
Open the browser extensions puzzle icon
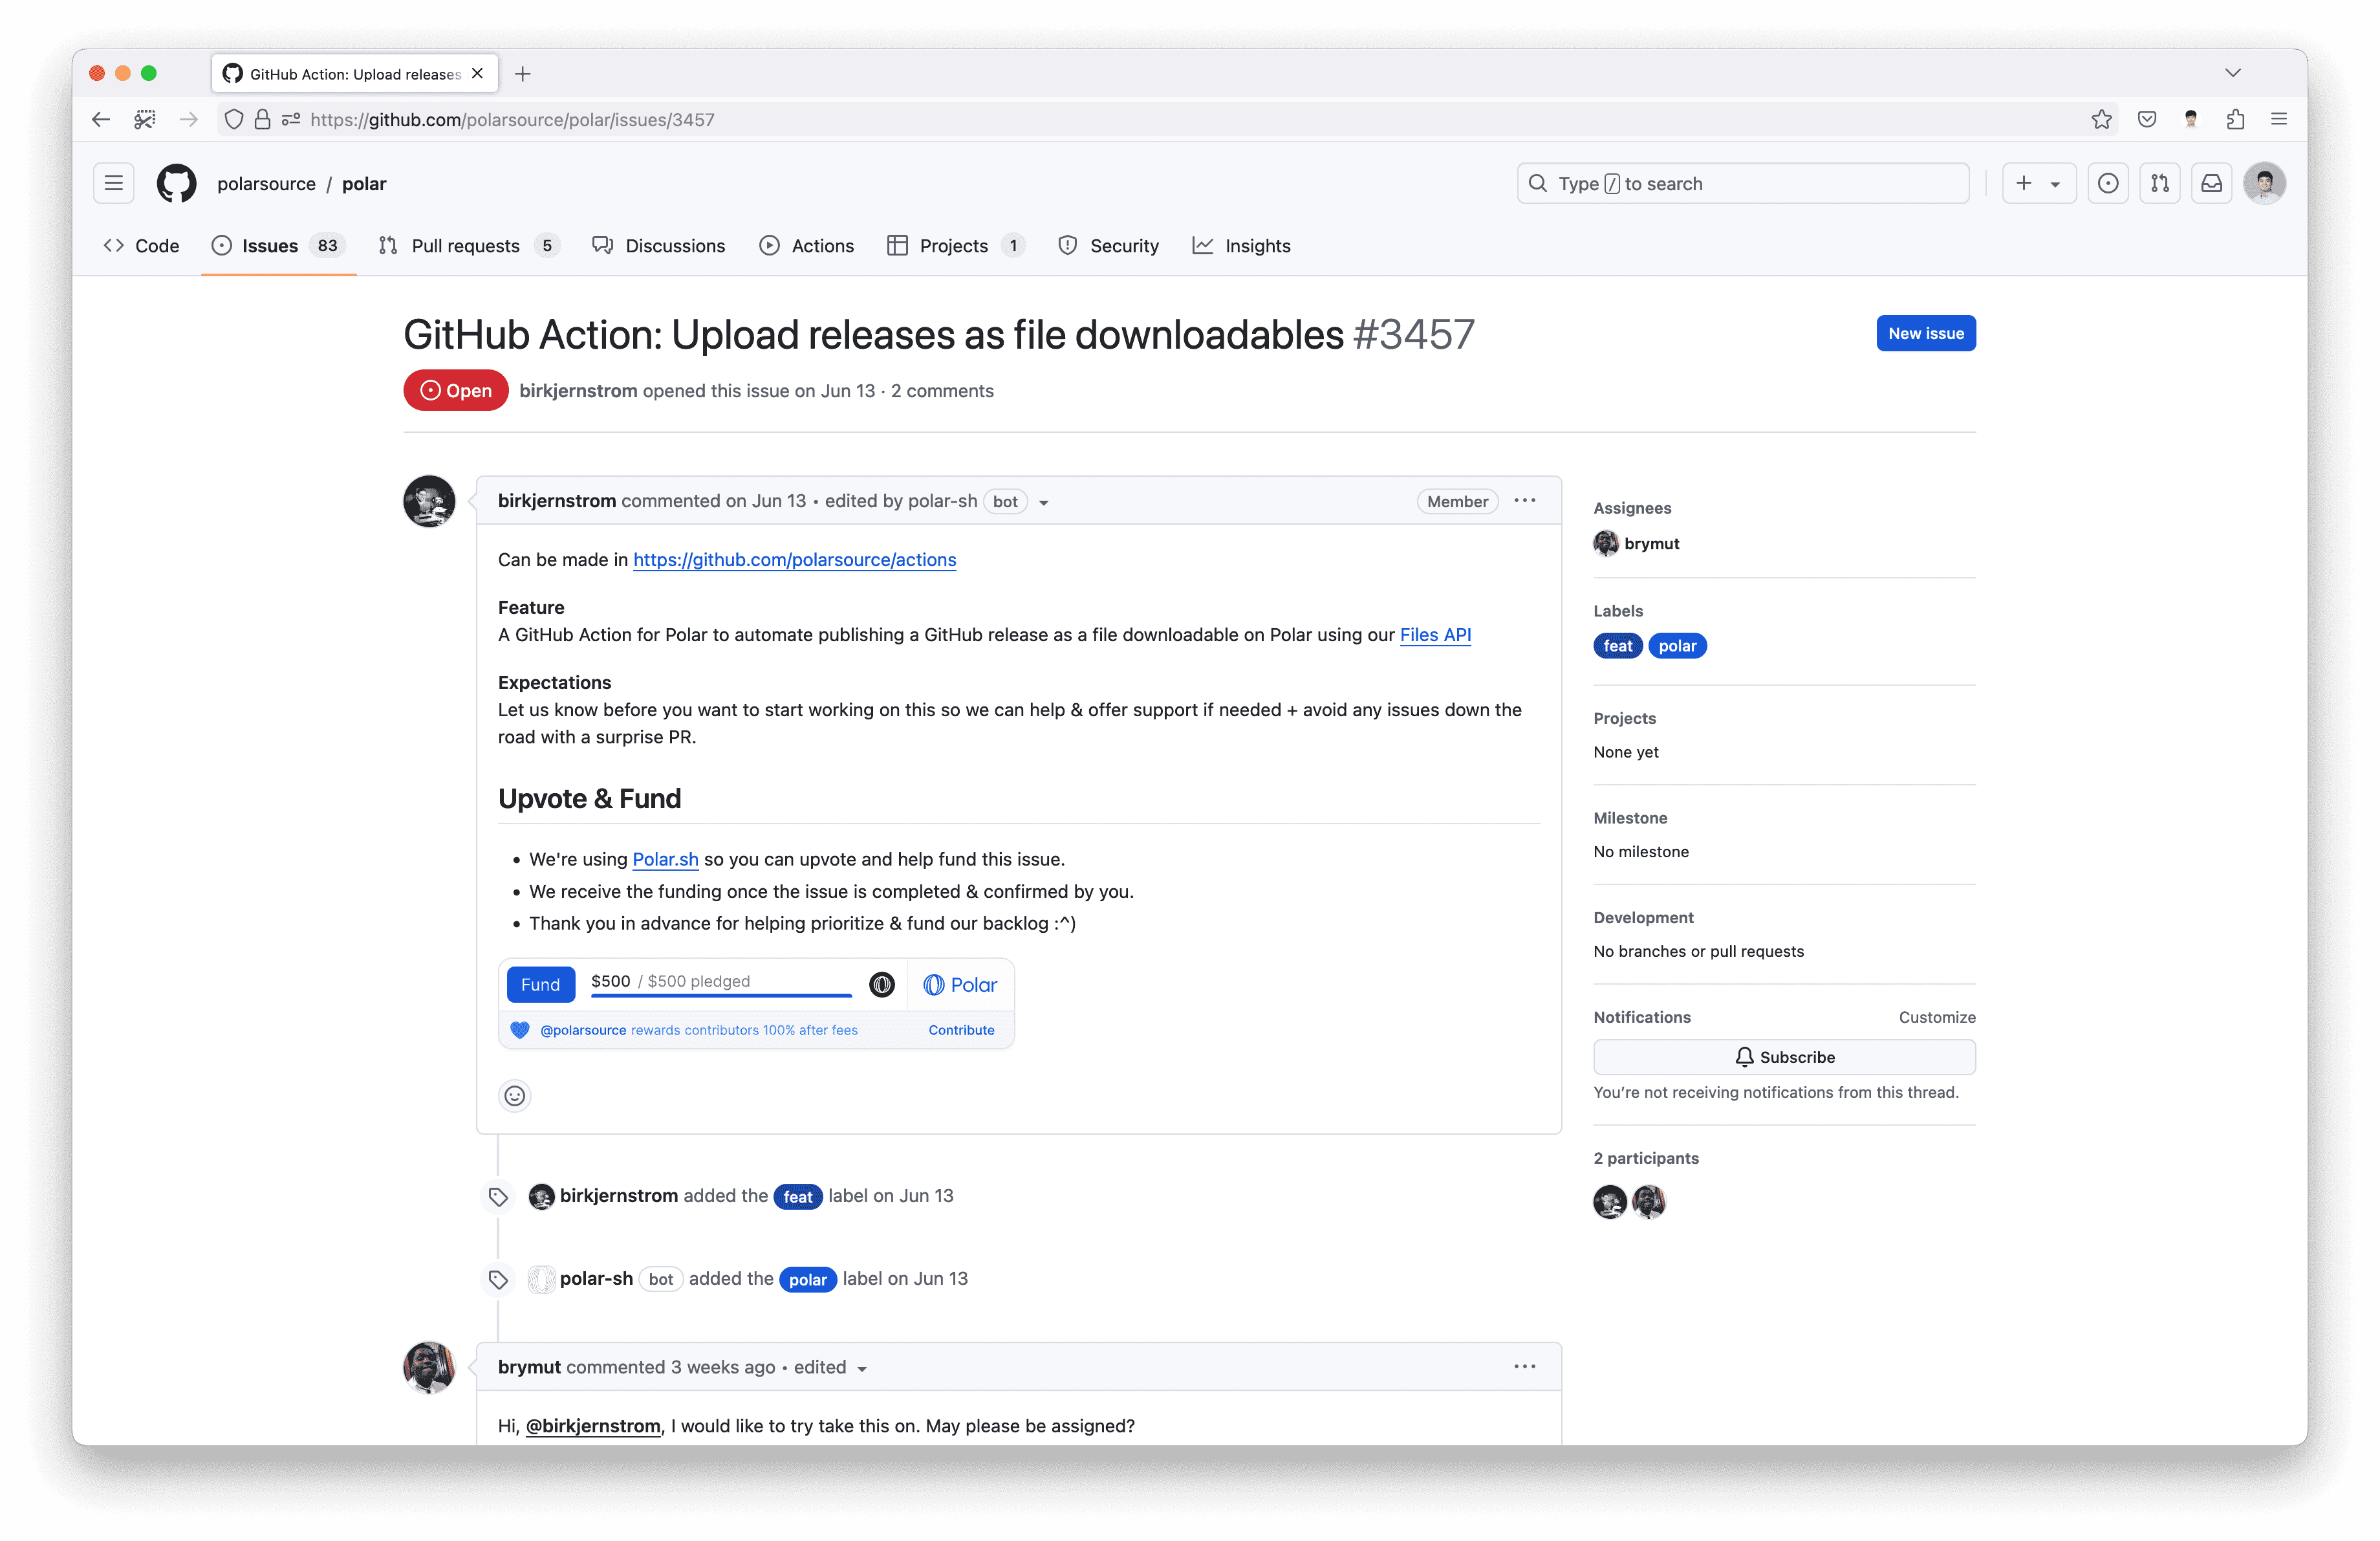pos(2235,120)
